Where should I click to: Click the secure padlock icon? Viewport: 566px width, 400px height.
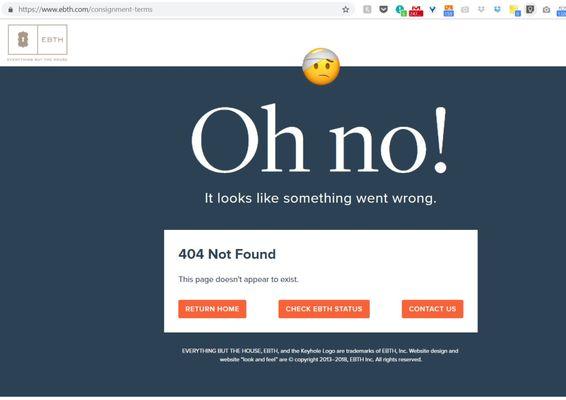tap(10, 9)
